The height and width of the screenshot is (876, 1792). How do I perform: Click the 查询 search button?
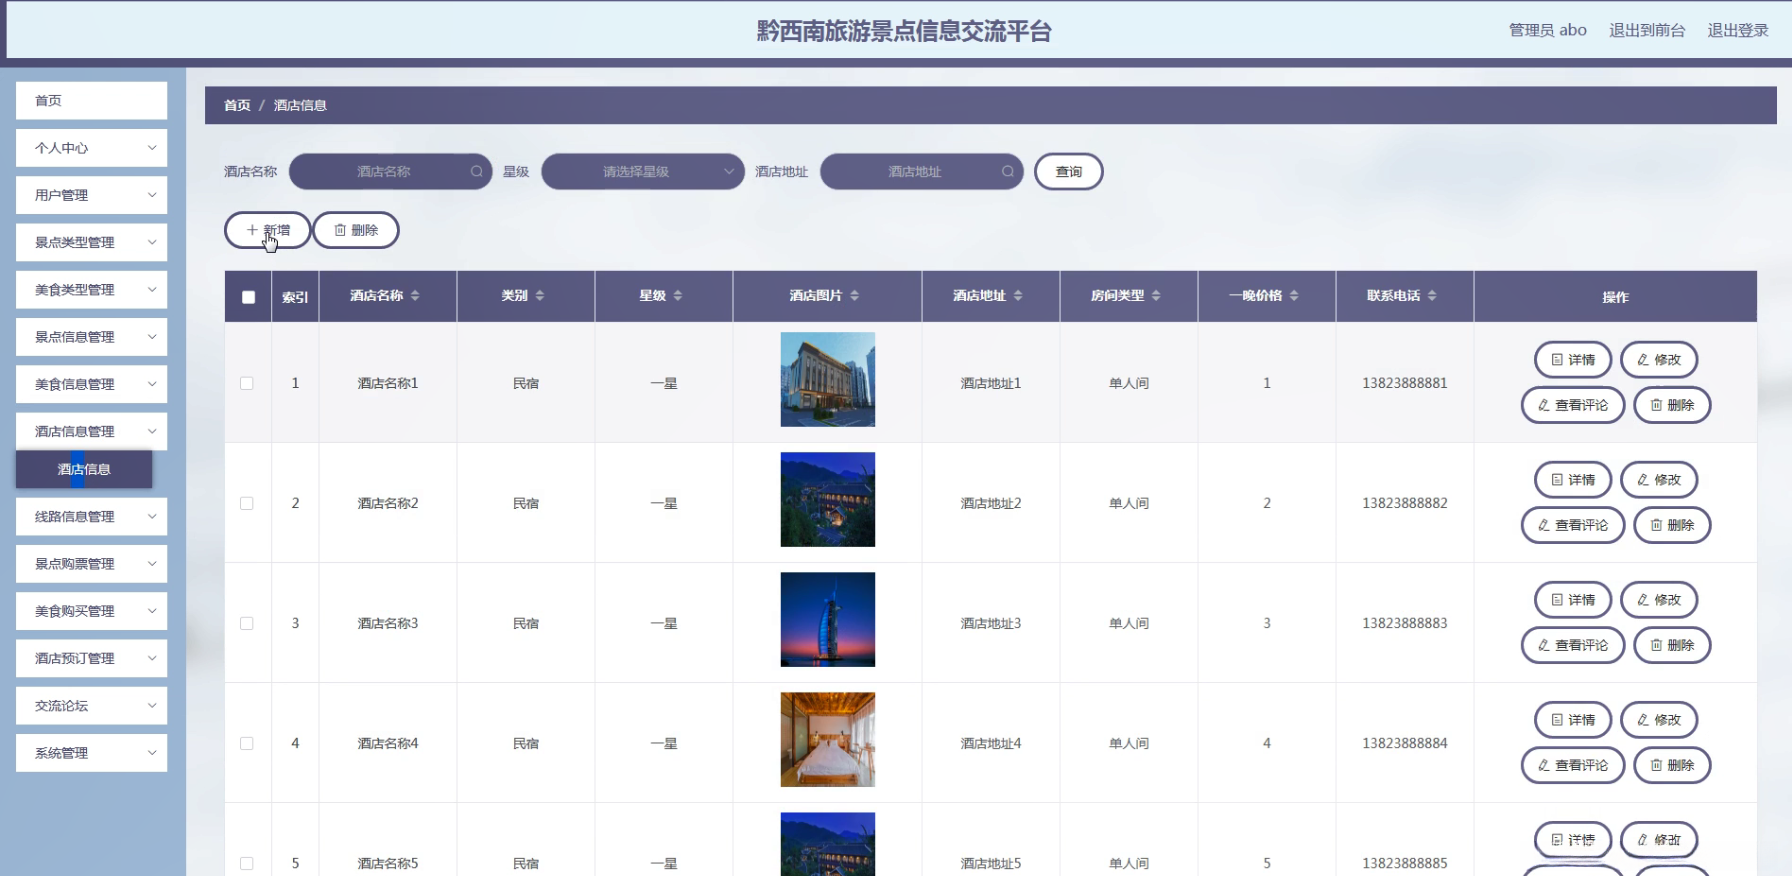(x=1068, y=172)
